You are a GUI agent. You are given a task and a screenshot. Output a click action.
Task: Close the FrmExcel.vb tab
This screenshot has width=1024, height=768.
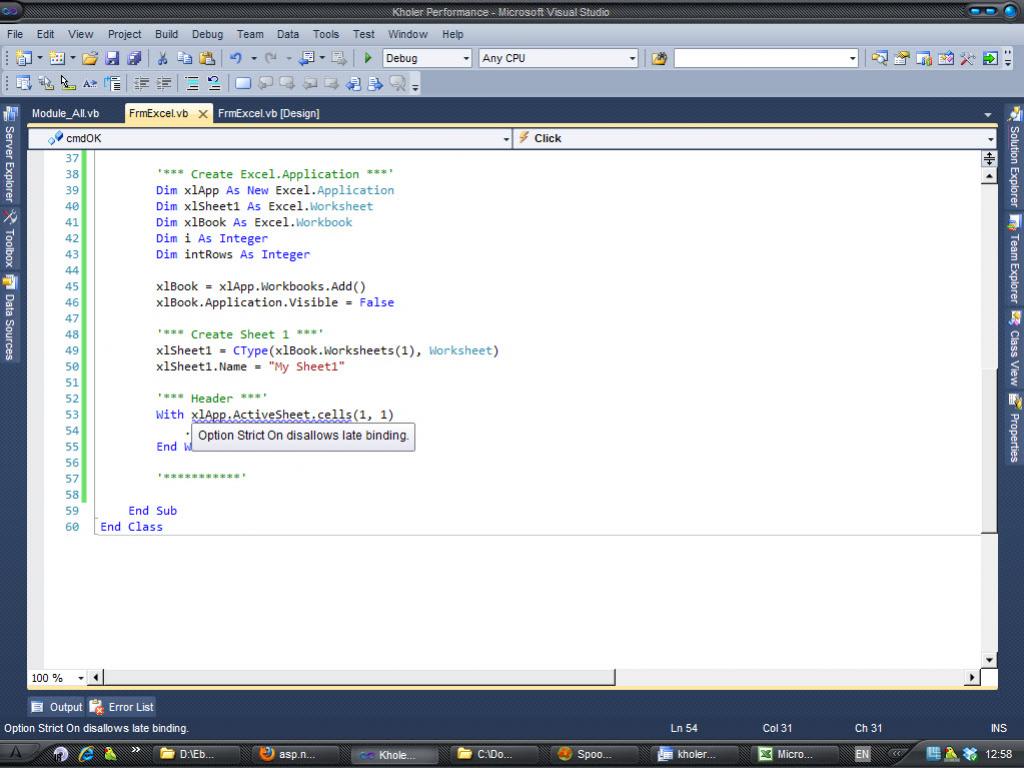pos(203,114)
